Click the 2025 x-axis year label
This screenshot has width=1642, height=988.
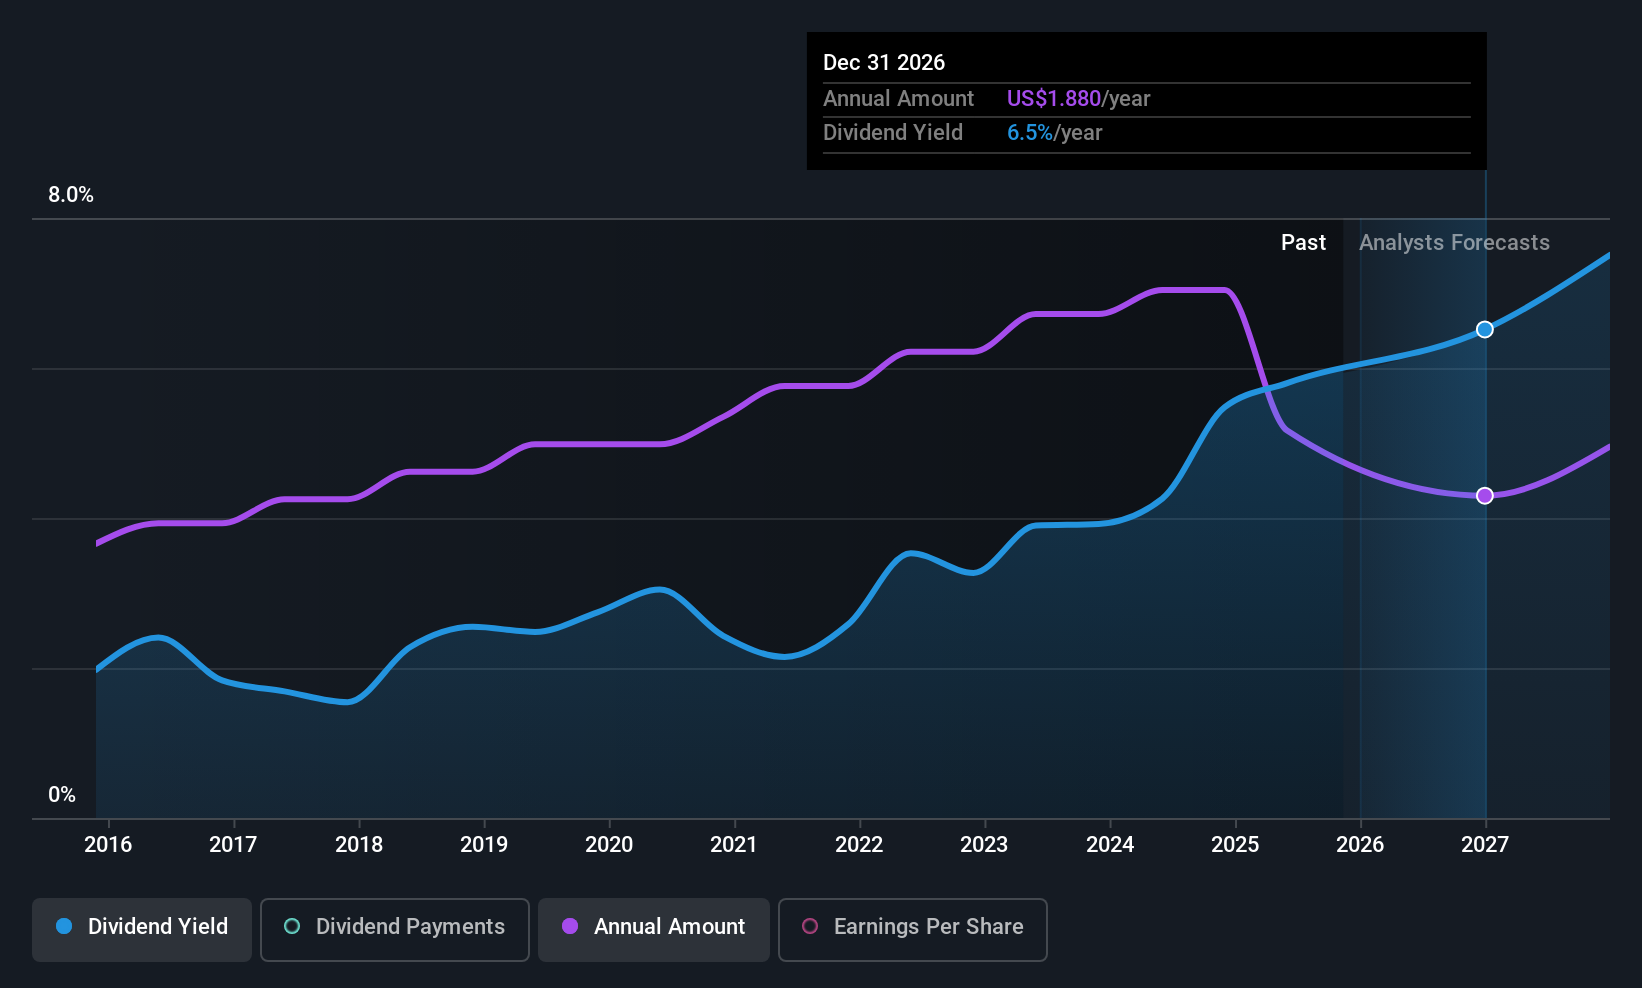coord(1235,845)
